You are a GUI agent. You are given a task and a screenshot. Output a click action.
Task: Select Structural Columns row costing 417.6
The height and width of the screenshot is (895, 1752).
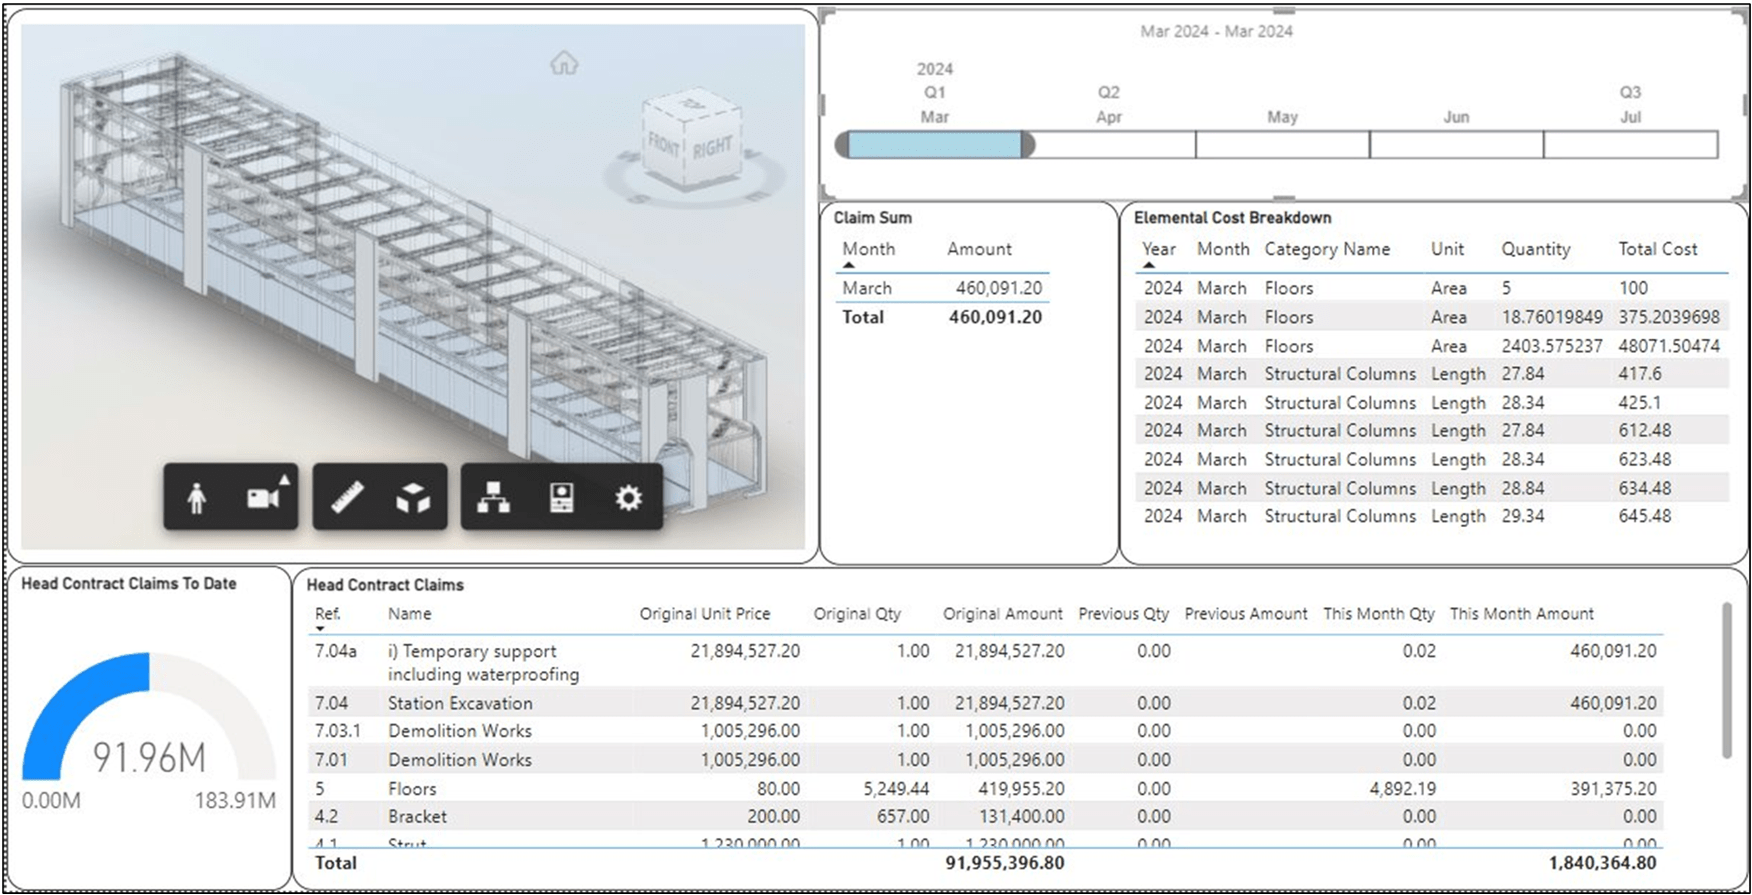coord(1432,374)
